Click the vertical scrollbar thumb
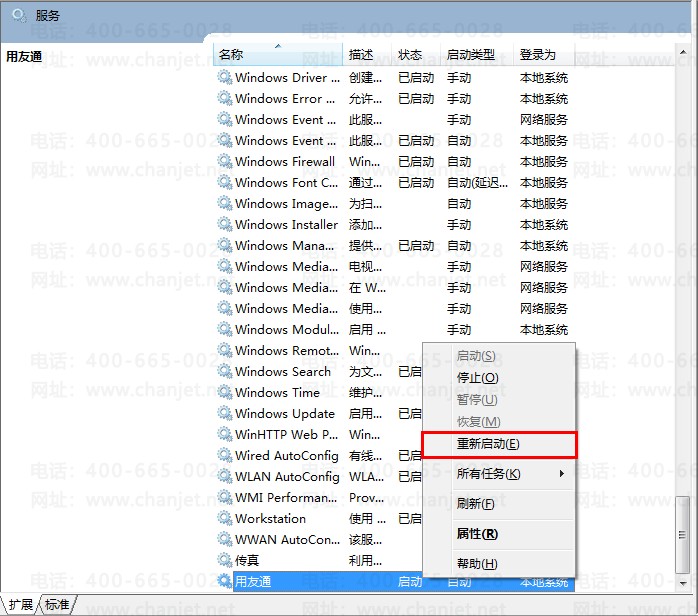Viewport: 698px width, 616px height. [x=682, y=535]
